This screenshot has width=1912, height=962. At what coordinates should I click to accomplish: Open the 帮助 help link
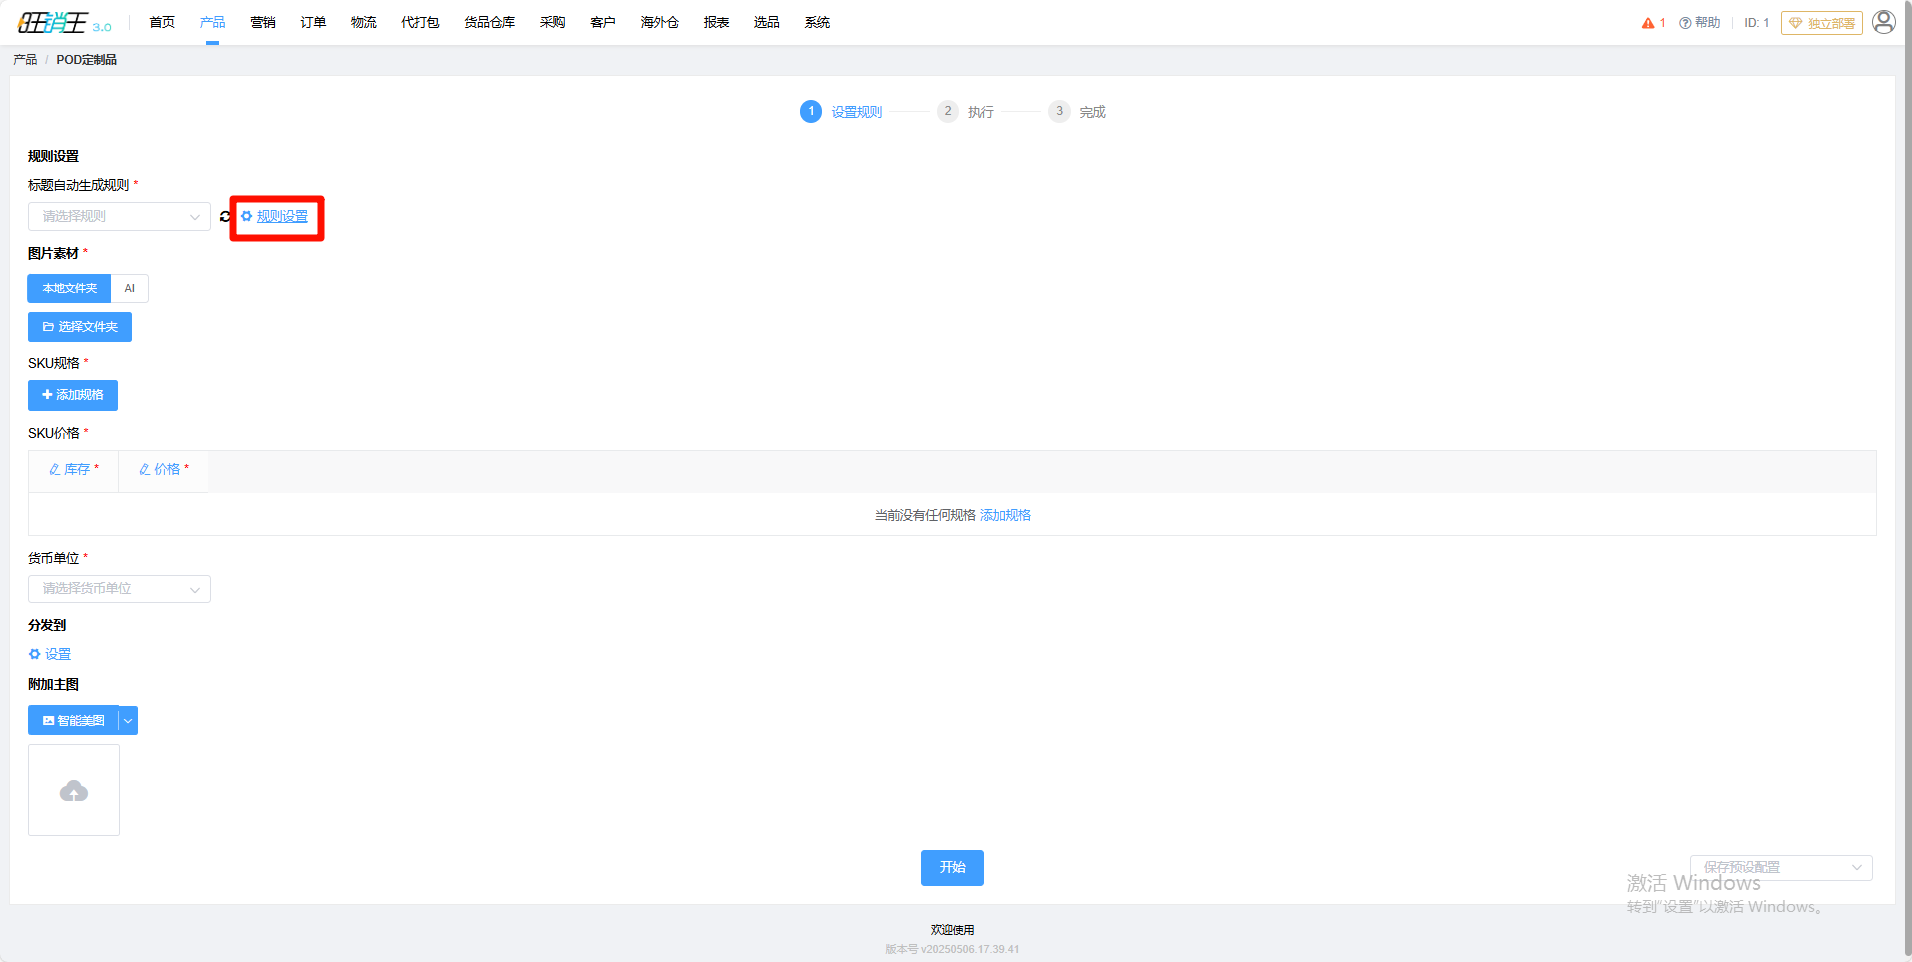point(1700,23)
